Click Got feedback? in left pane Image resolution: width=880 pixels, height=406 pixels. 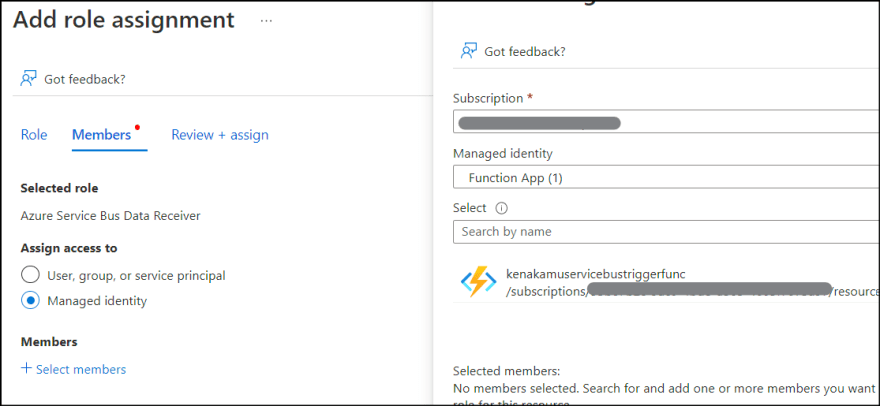tap(85, 79)
